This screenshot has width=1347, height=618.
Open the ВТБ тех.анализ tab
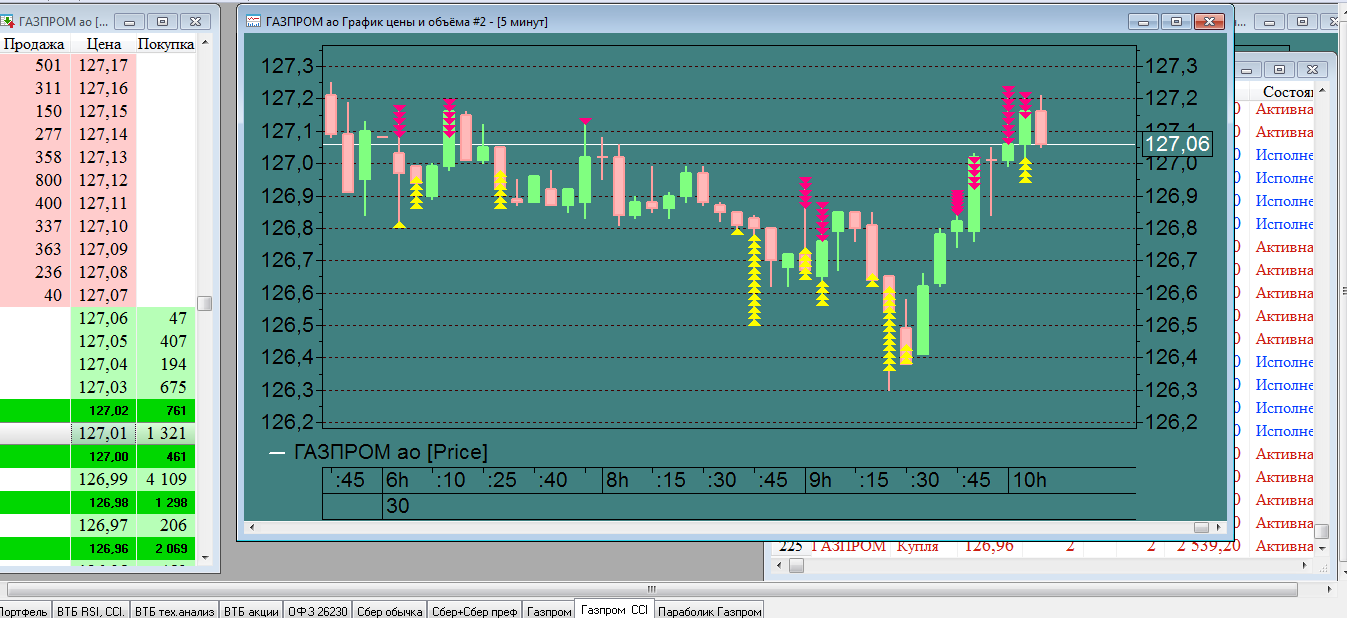(175, 611)
